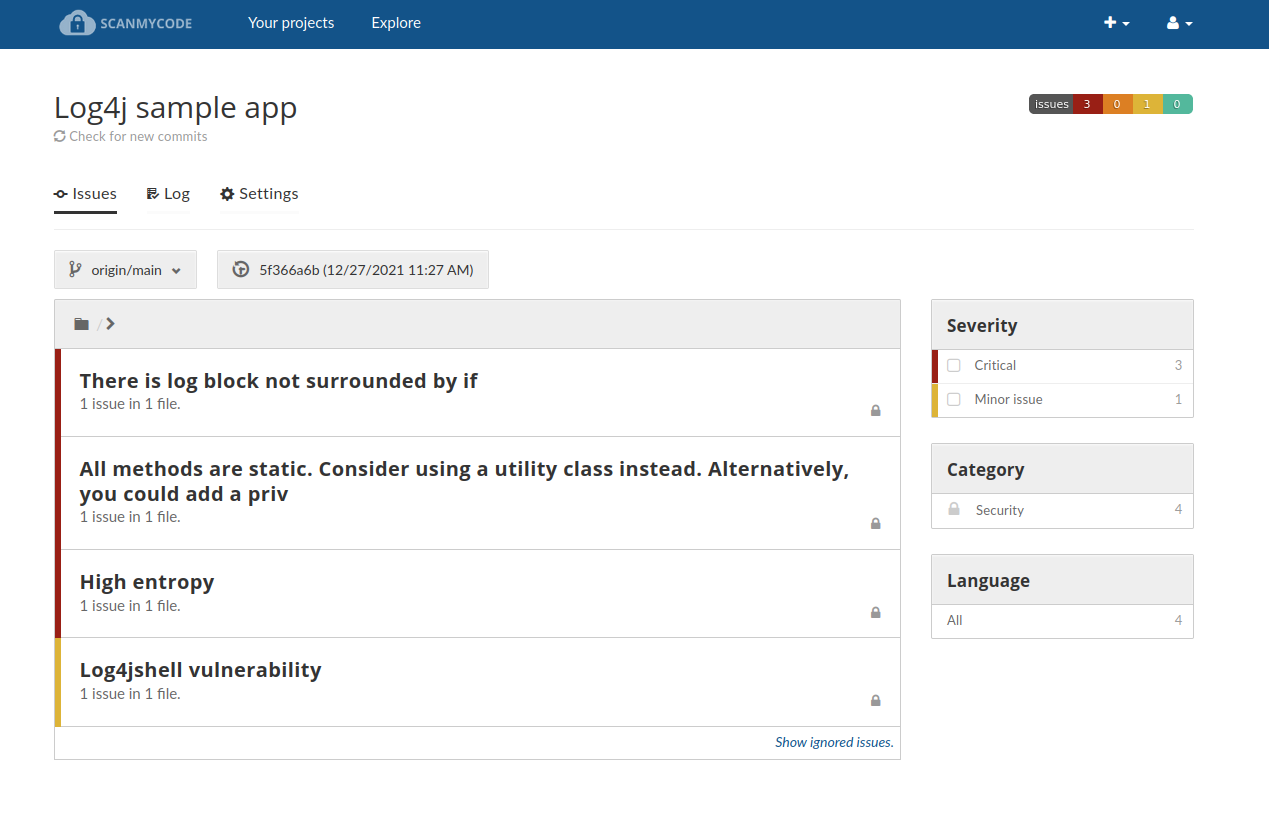
Task: Click the refresh icon near Check for new commits
Action: click(x=60, y=136)
